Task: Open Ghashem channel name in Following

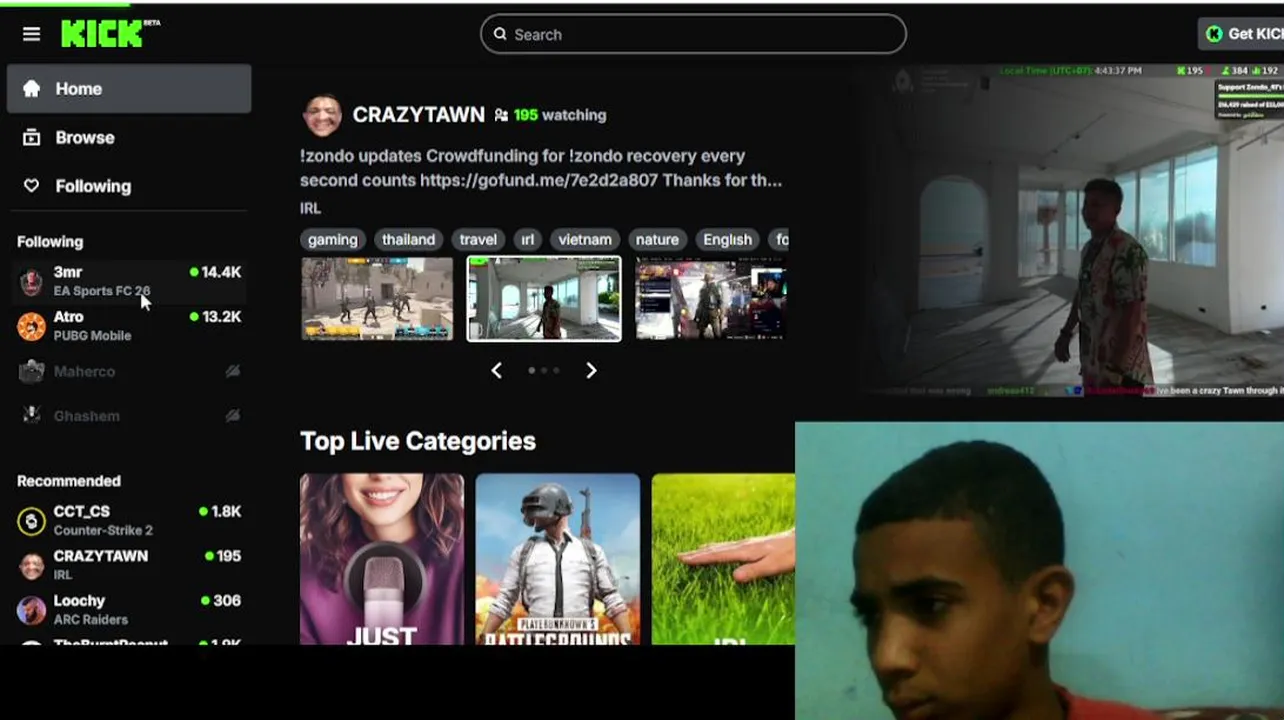Action: click(x=87, y=415)
